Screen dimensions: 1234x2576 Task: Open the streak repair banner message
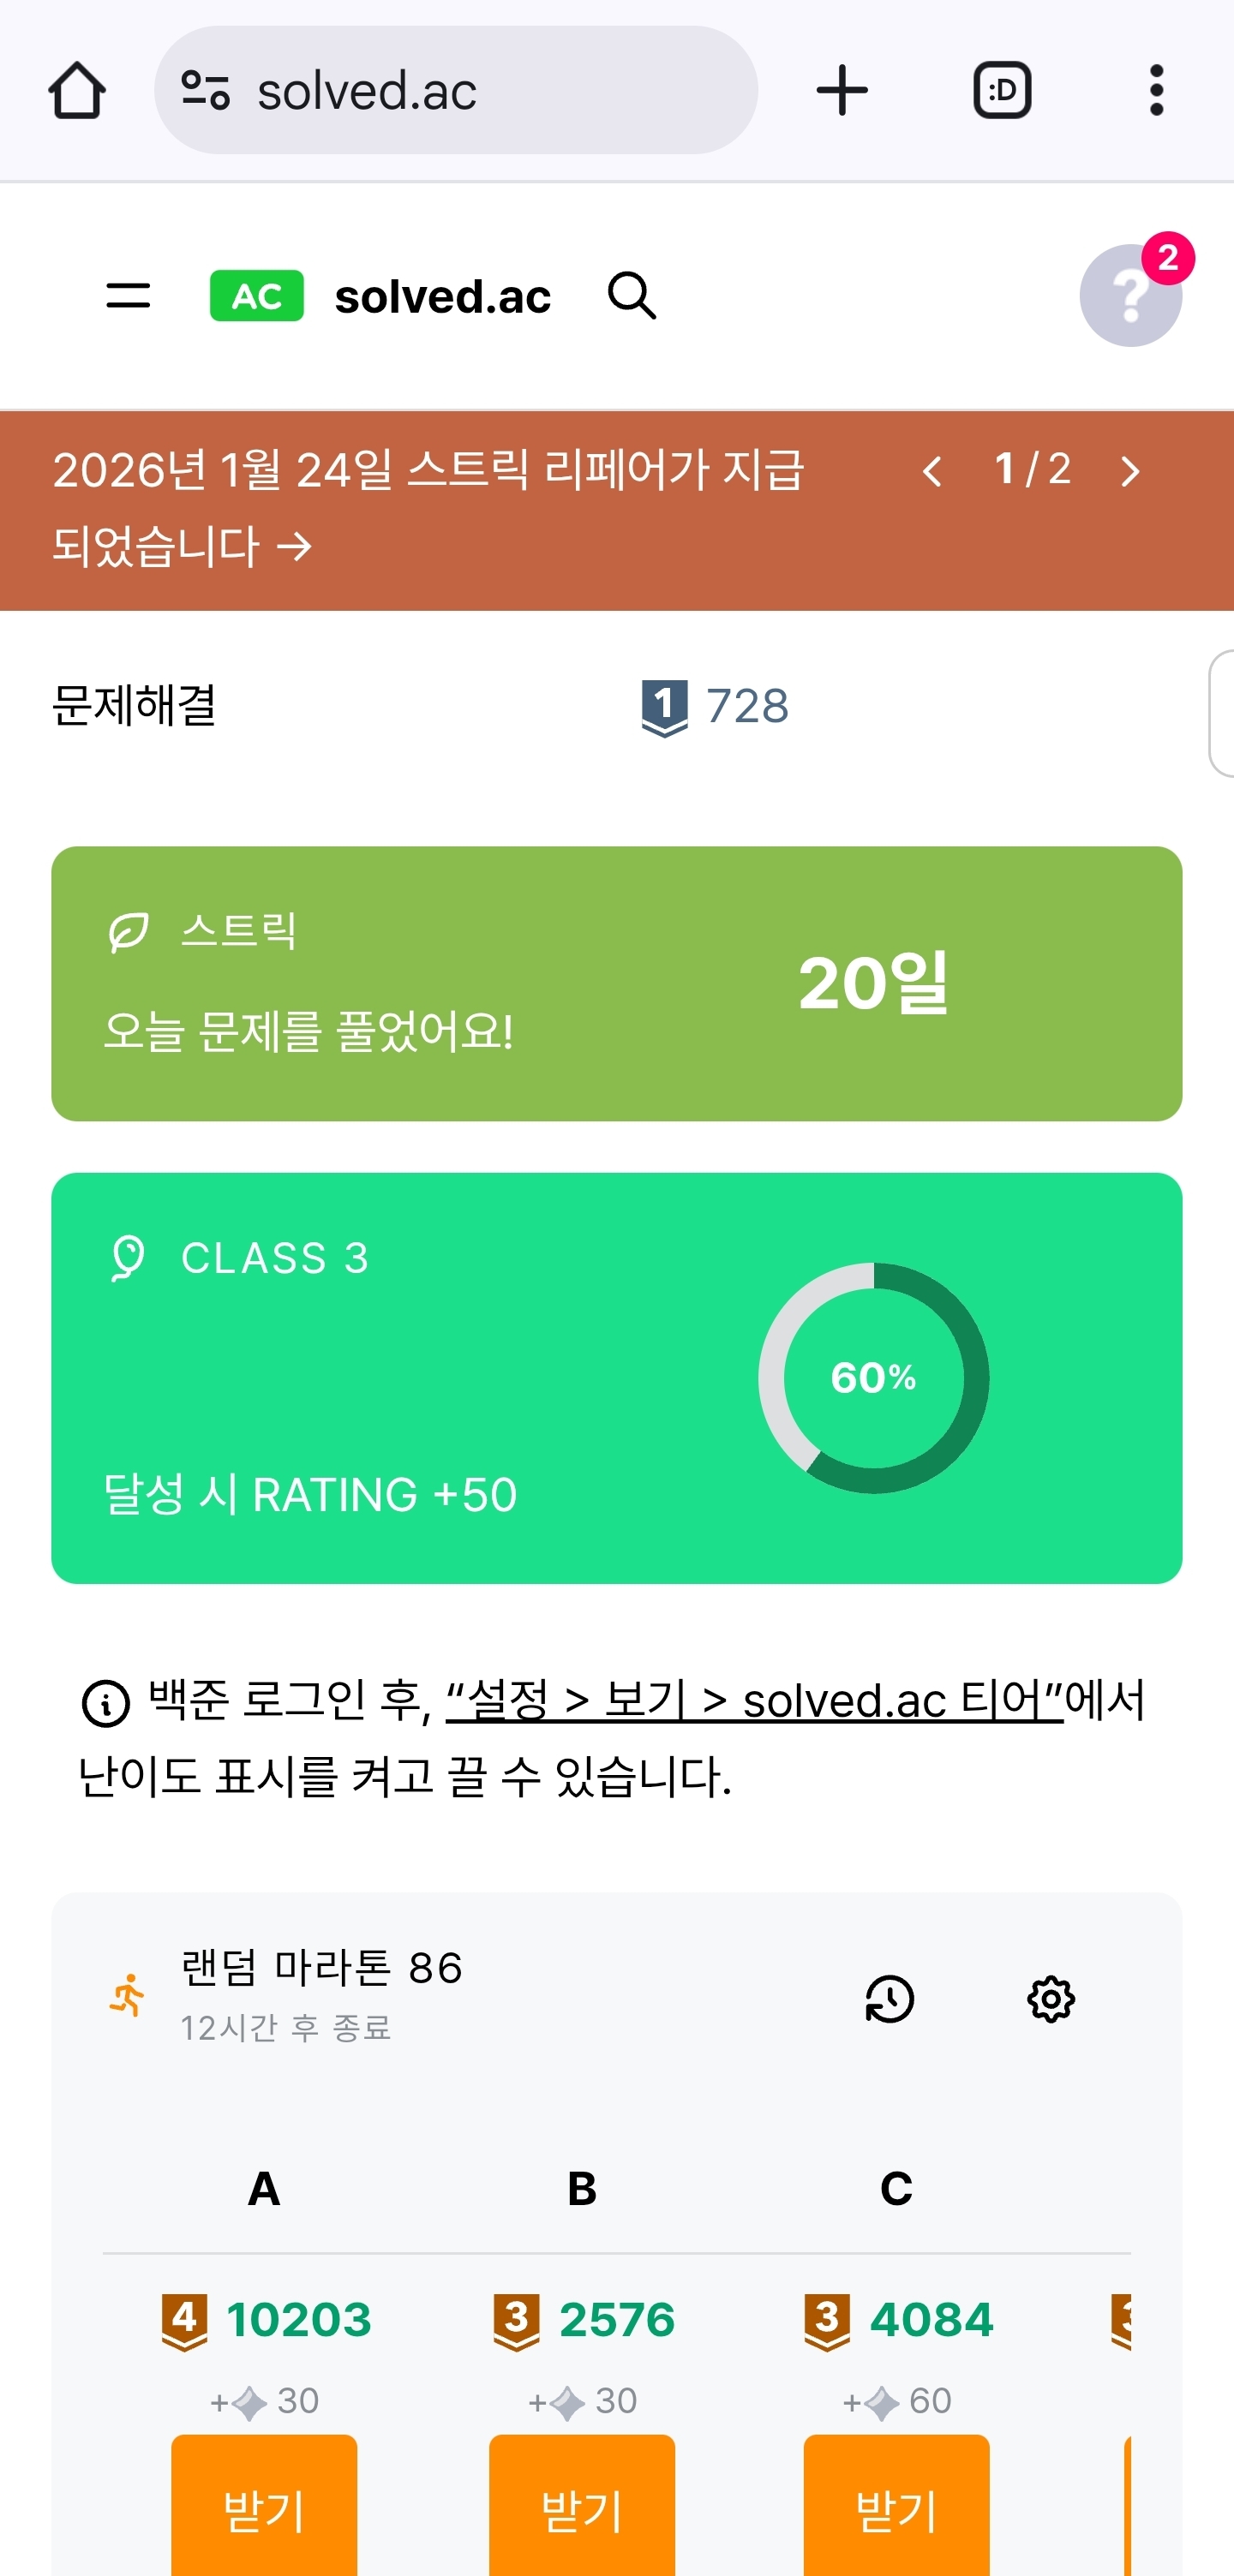click(x=427, y=508)
